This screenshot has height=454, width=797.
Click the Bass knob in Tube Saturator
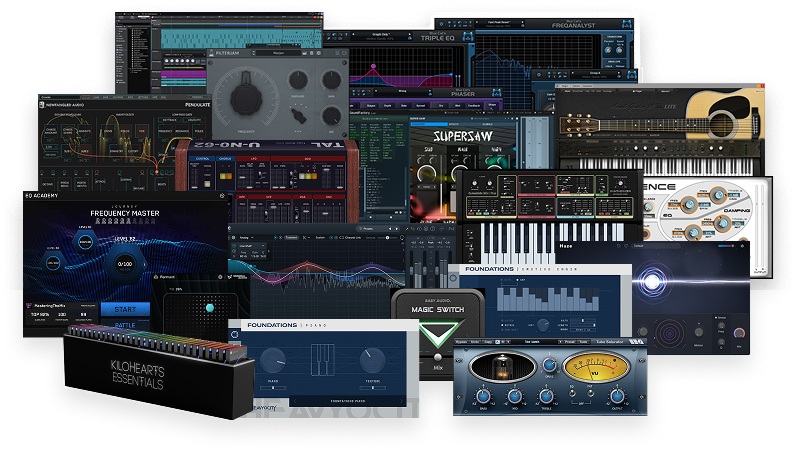pos(483,396)
